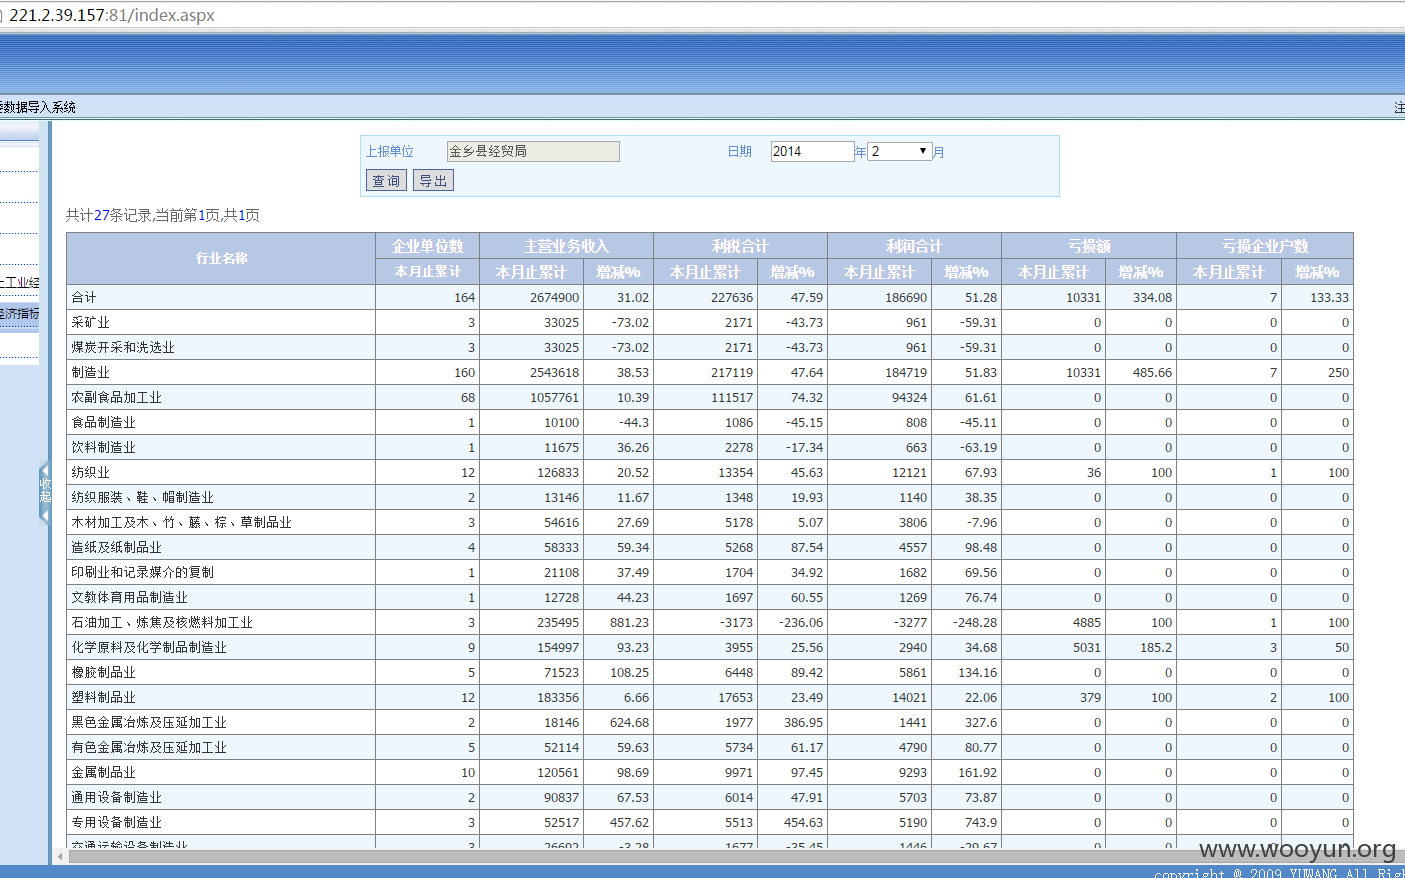Select the 饮料制造业 row name

pos(103,447)
